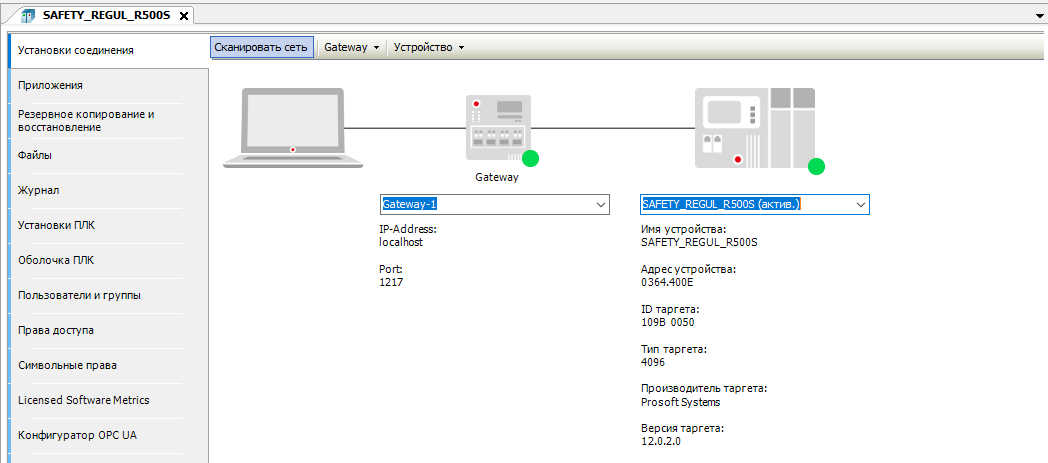Expand the Gateway-1 combo box

click(x=601, y=205)
